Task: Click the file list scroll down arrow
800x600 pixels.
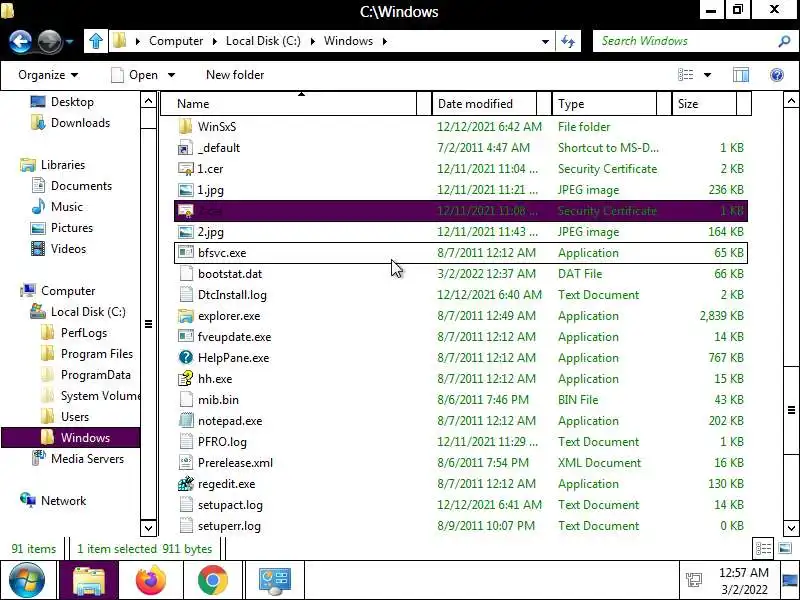Action: (791, 528)
